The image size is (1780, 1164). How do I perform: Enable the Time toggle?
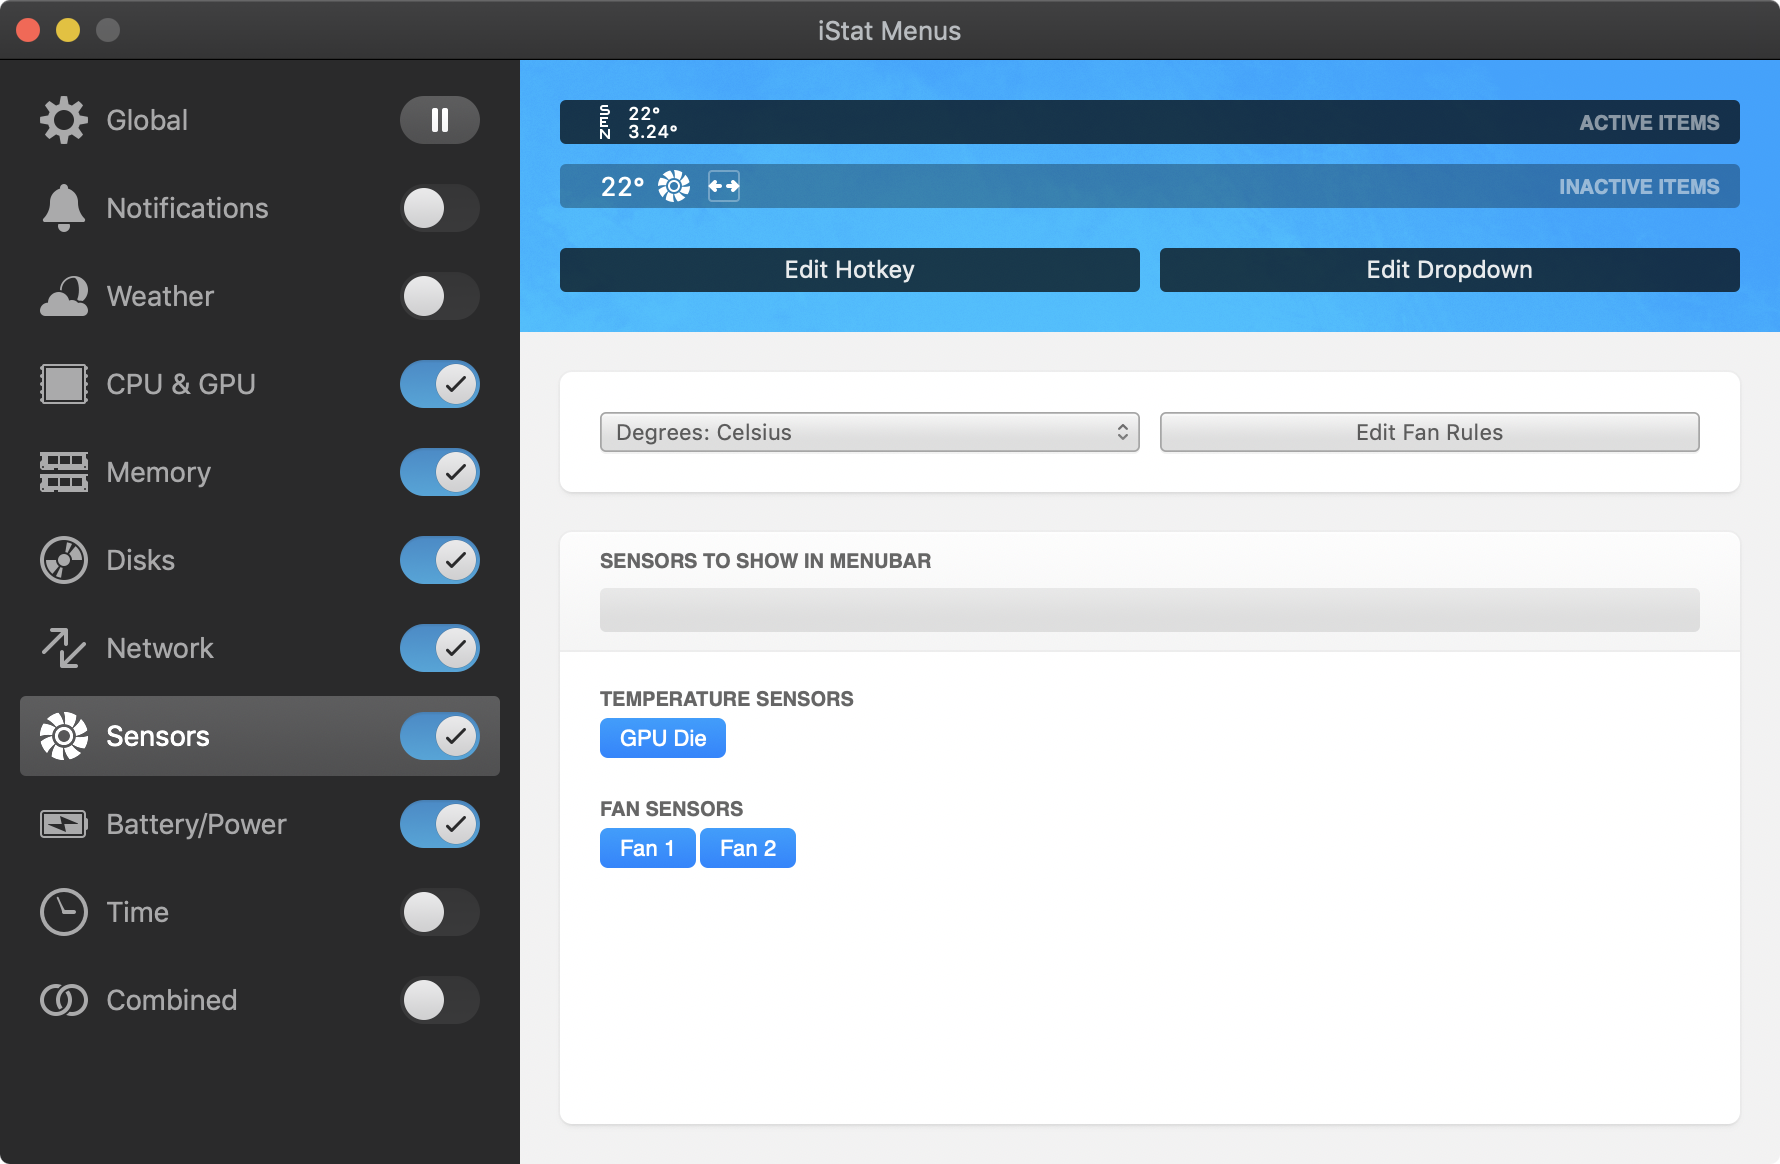tap(440, 912)
